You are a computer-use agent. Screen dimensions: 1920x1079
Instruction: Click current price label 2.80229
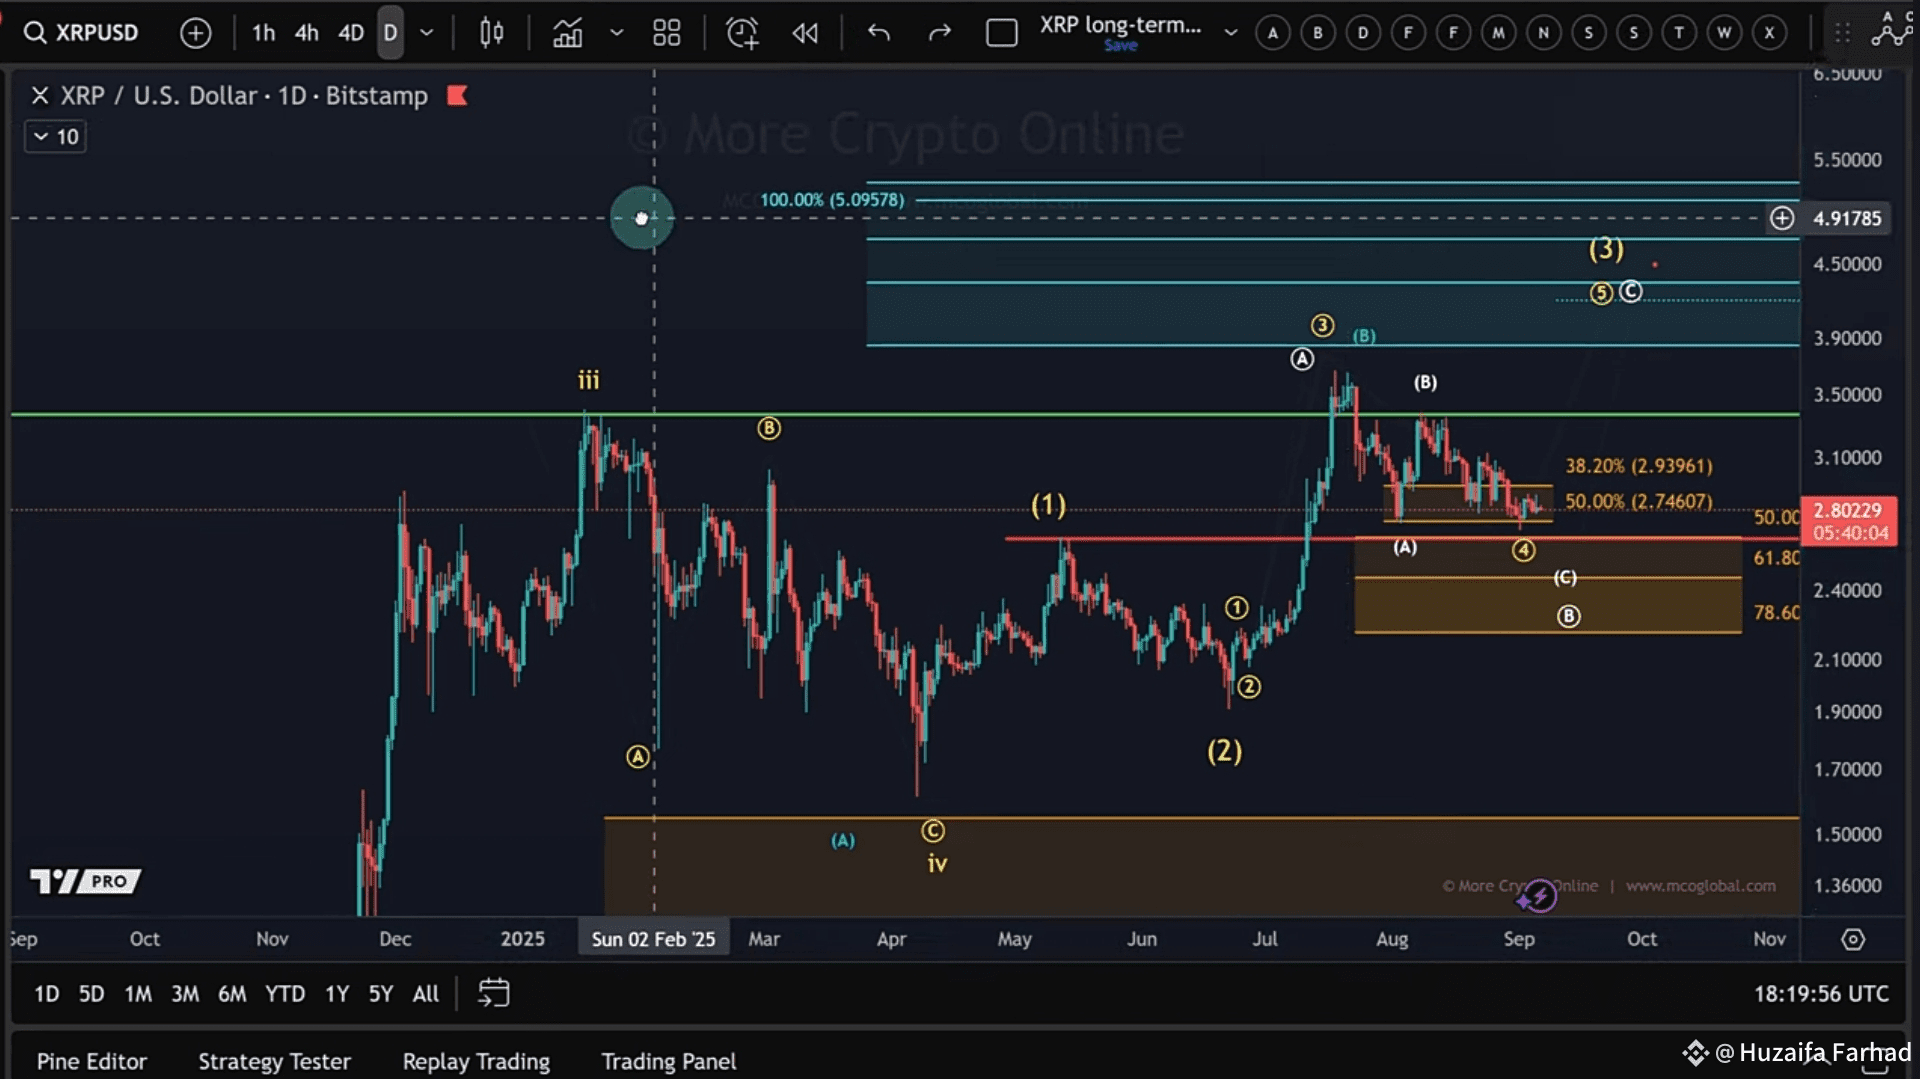pos(1848,510)
